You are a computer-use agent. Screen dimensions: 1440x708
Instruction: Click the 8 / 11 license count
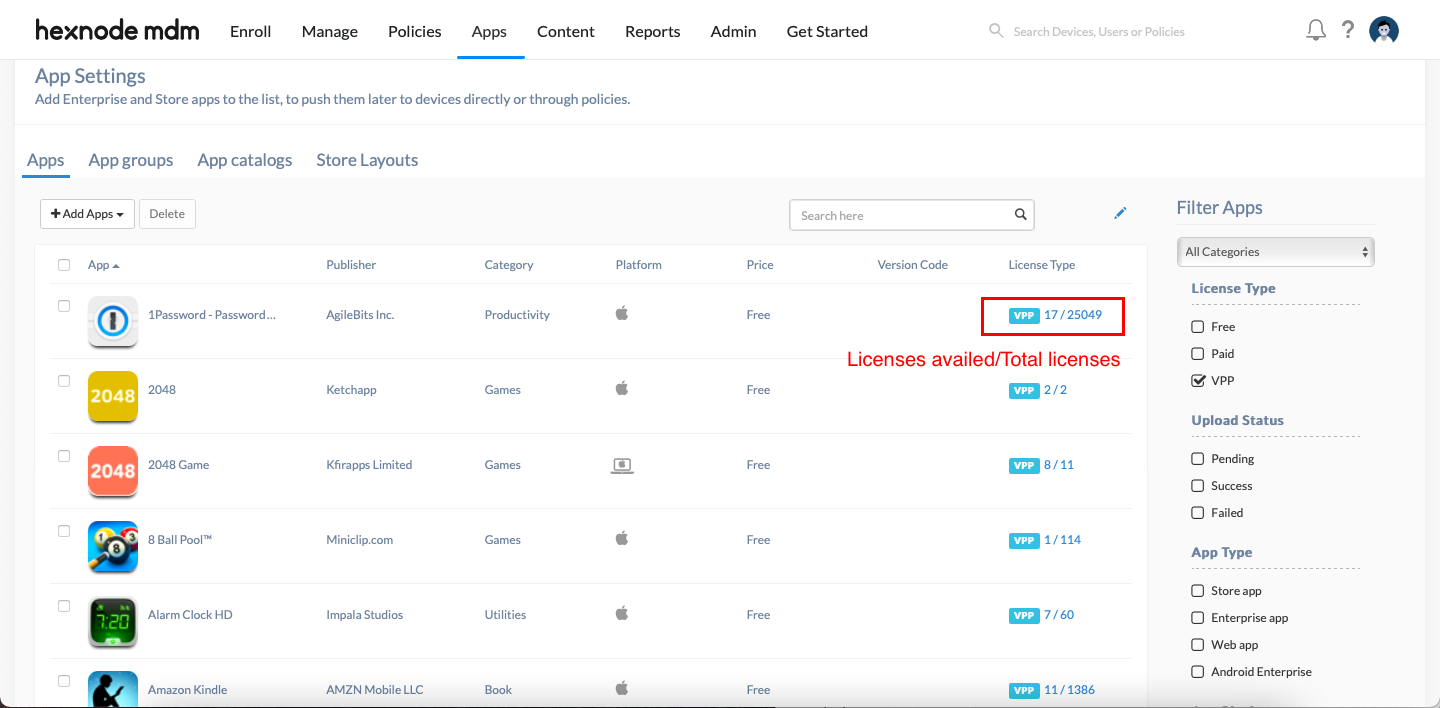[x=1059, y=465]
